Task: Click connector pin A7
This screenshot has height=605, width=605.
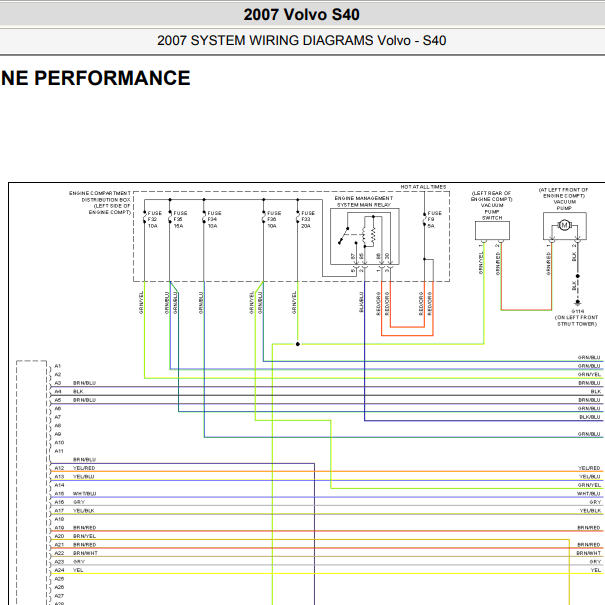Action: (57, 417)
